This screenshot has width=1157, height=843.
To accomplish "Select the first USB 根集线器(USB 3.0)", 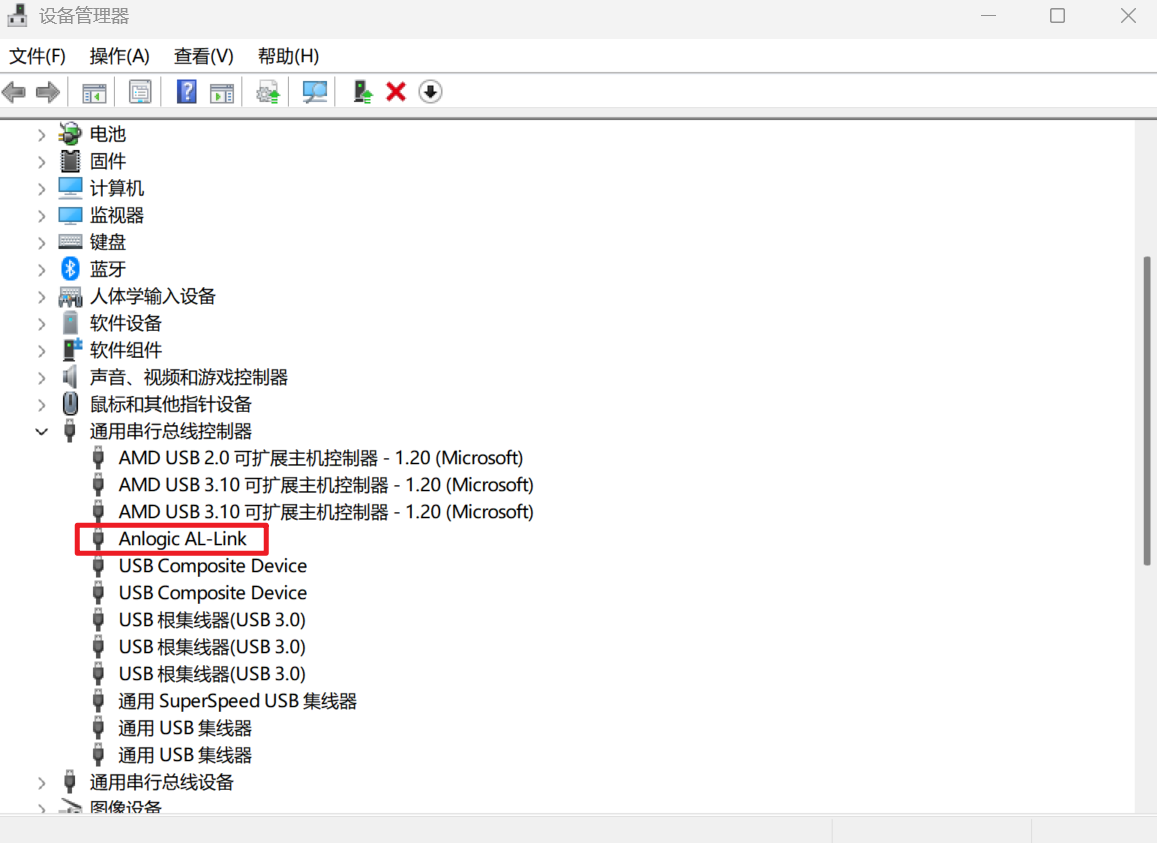I will pyautogui.click(x=212, y=620).
